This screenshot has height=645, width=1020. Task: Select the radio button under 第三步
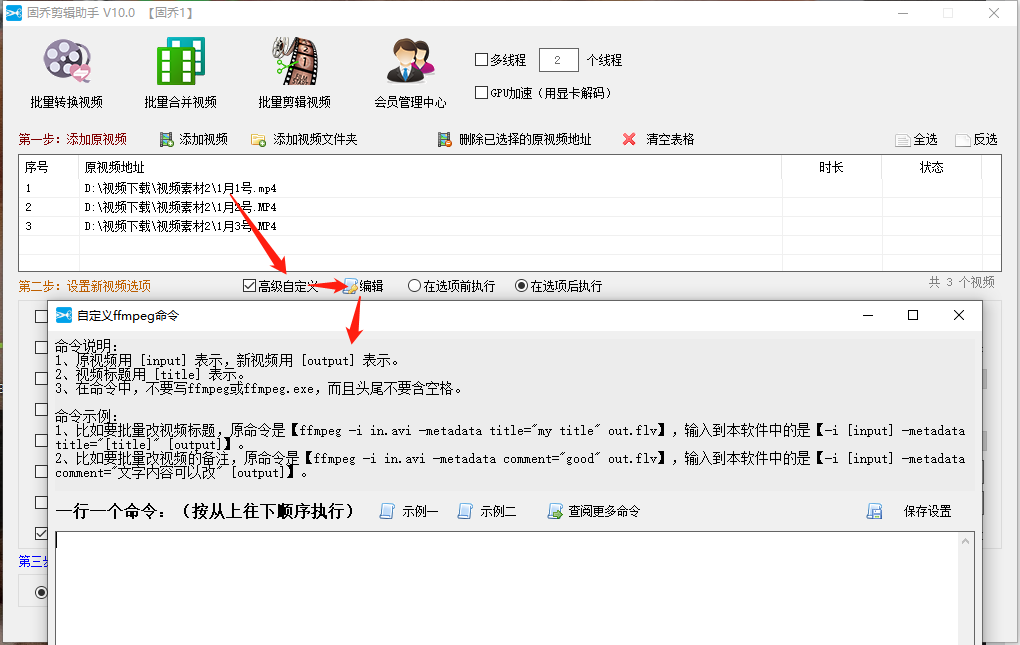click(x=41, y=592)
